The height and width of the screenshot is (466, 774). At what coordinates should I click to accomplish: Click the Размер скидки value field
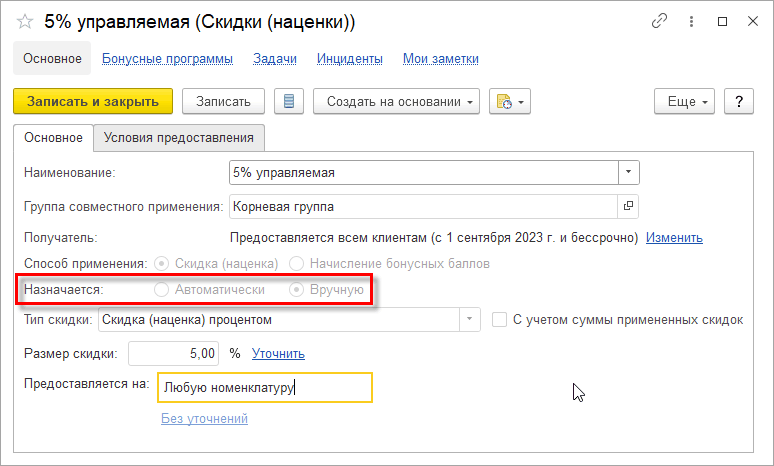point(175,353)
